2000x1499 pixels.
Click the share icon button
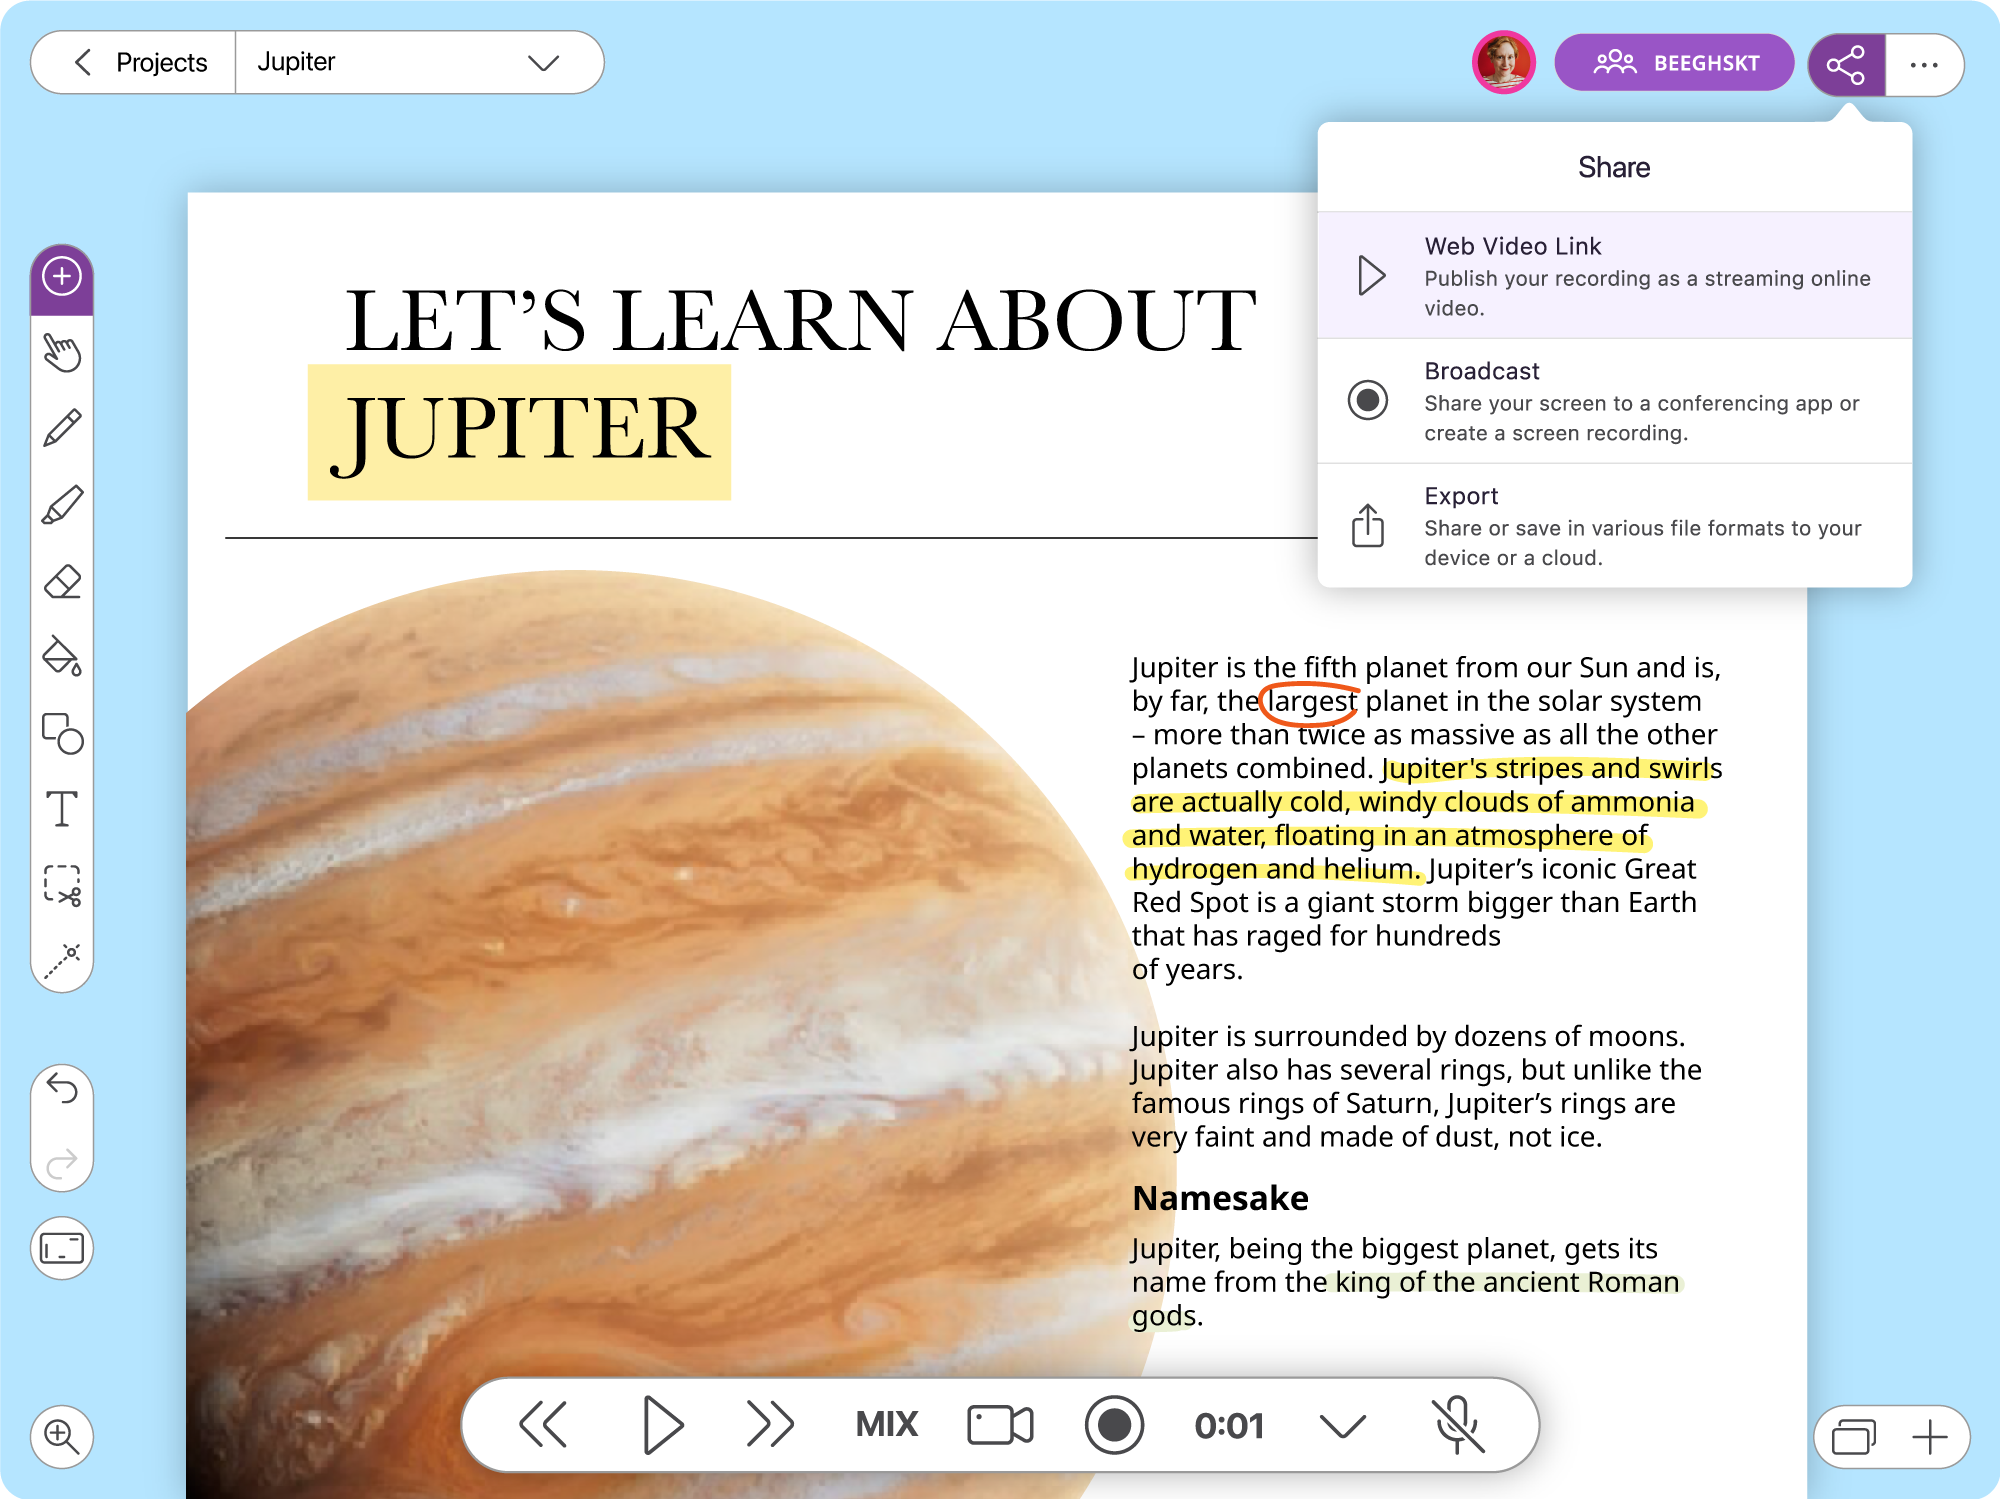pos(1846,65)
